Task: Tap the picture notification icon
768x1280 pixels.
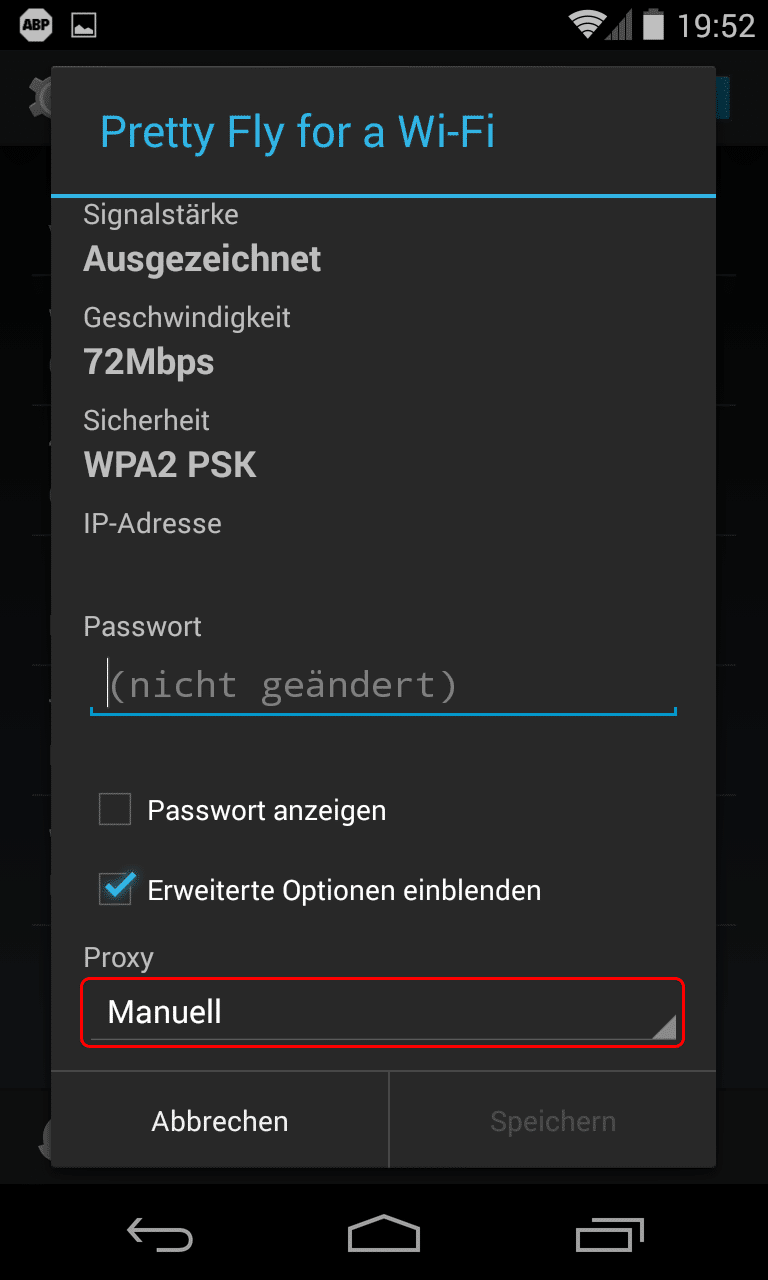Action: (x=84, y=26)
